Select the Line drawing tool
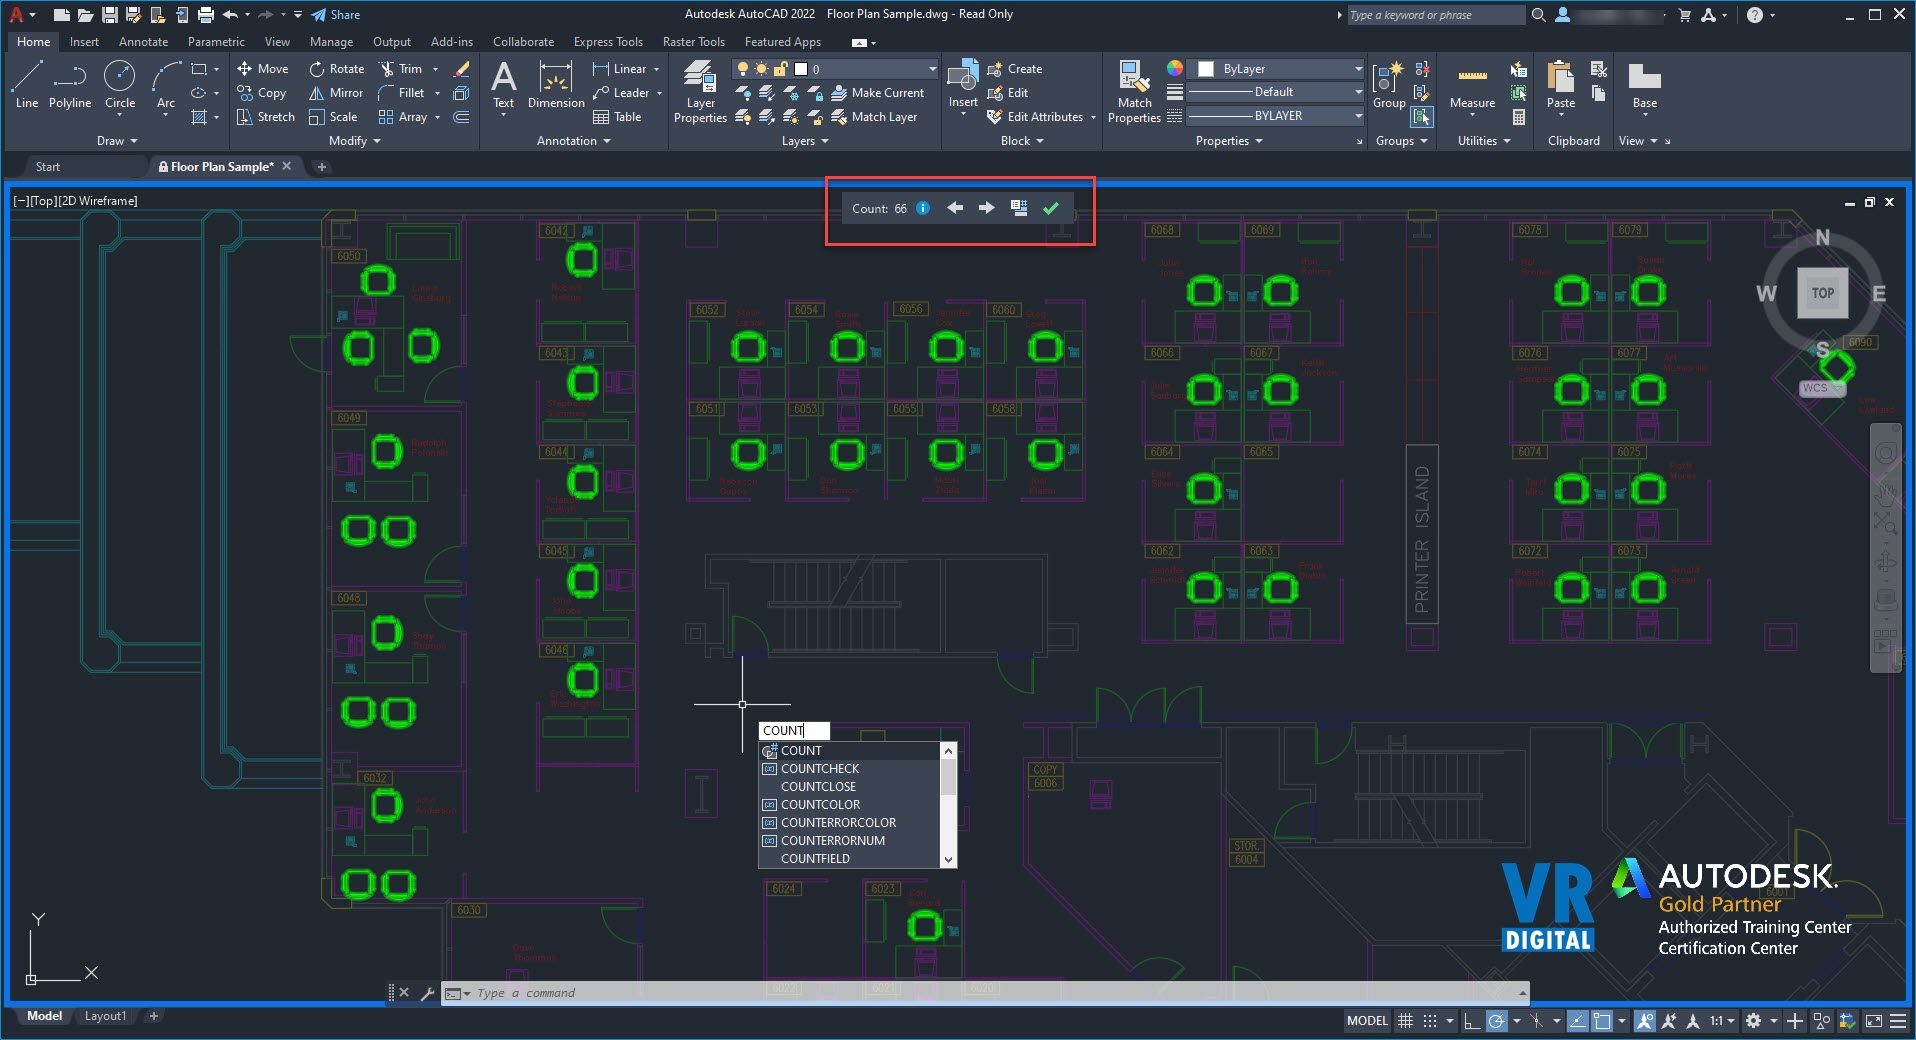This screenshot has height=1040, width=1916. pos(27,85)
